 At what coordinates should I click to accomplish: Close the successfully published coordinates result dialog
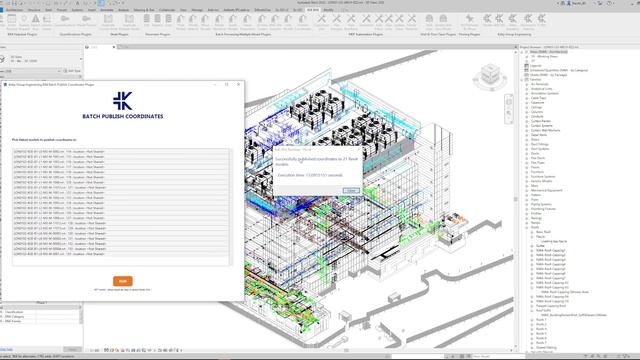[351, 191]
